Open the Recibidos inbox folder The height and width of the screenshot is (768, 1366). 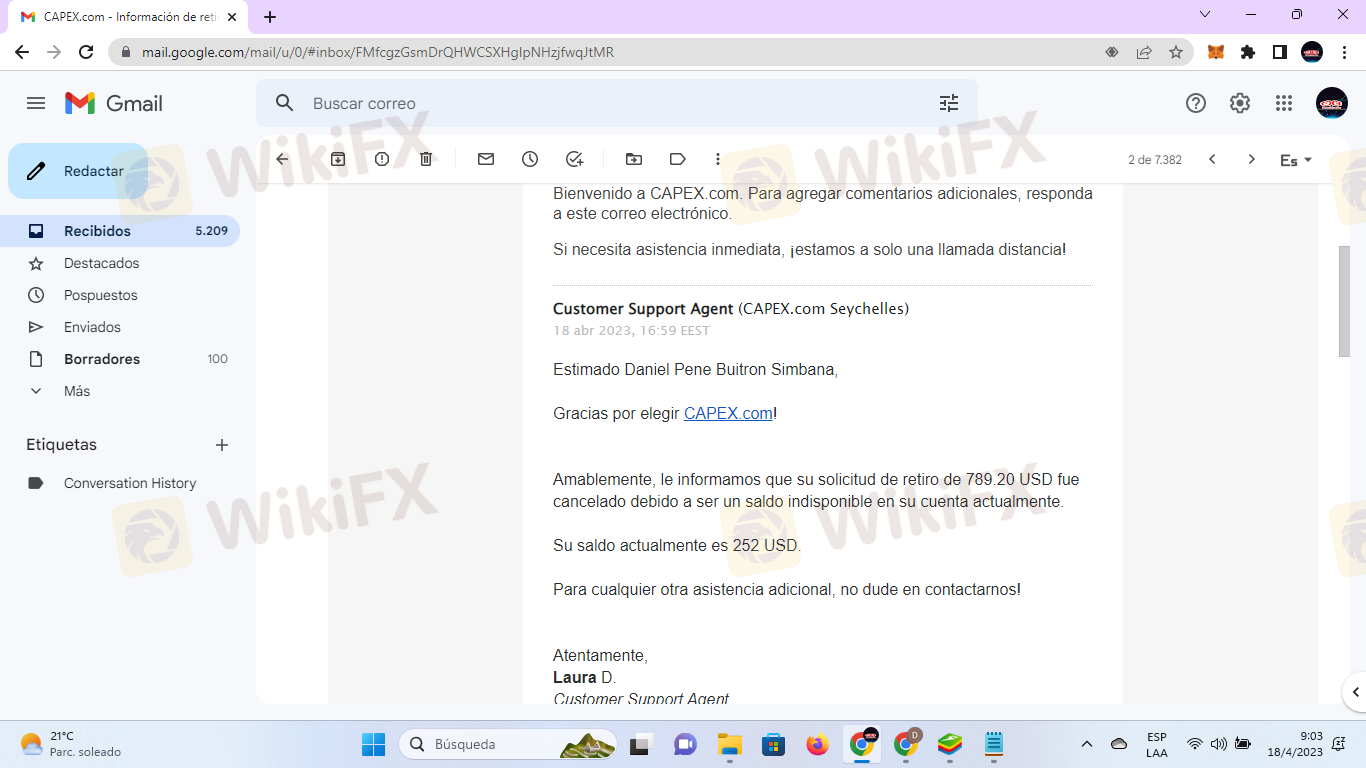tap(120, 231)
